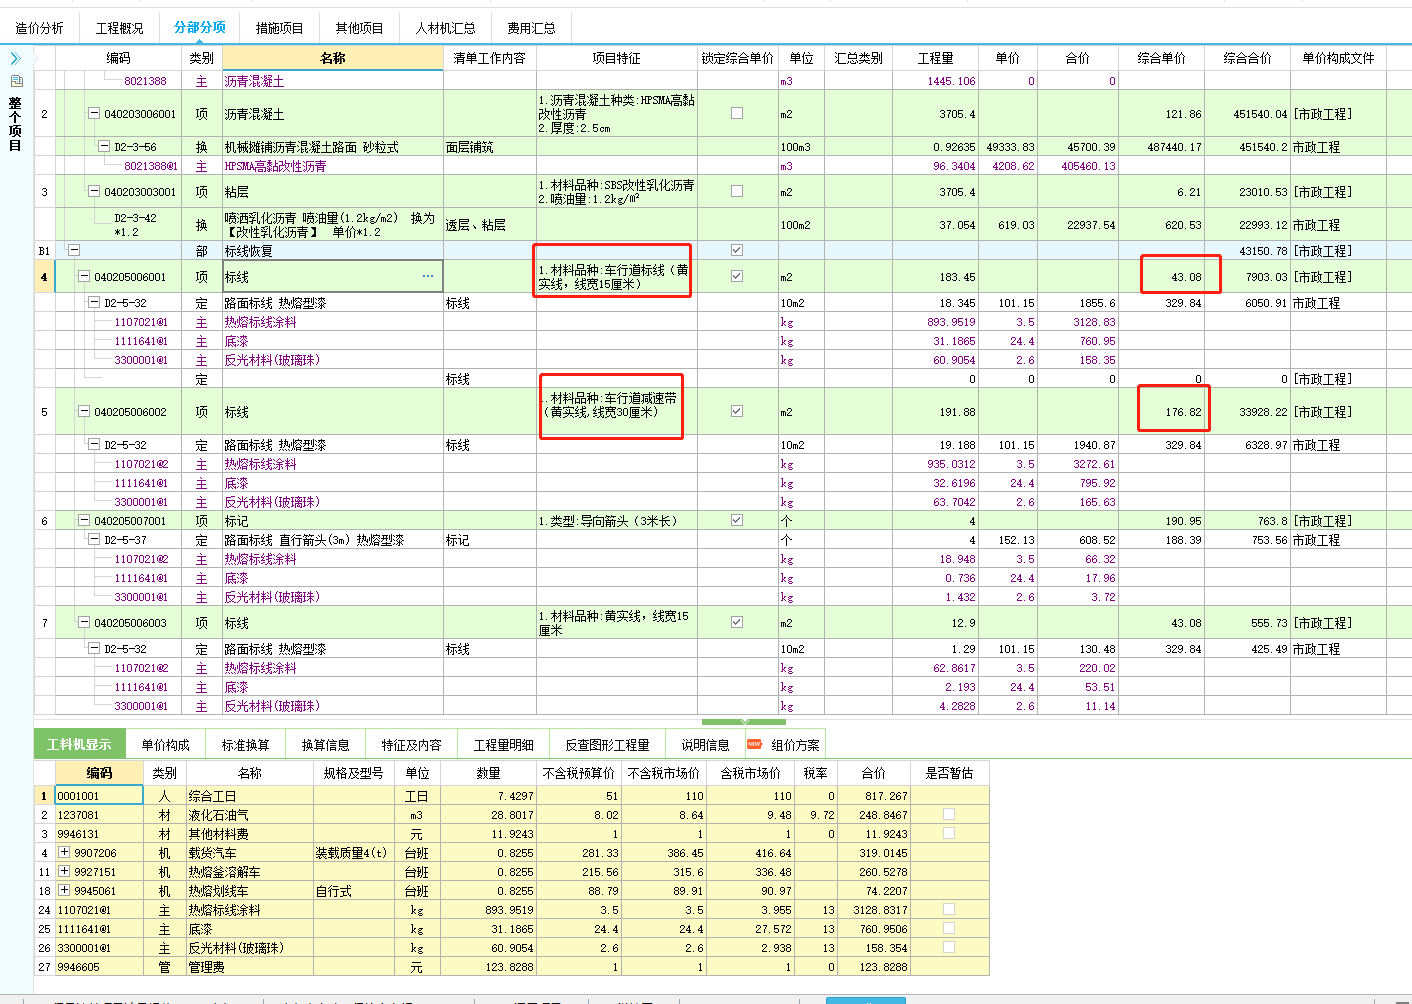Click the panel splitter handle above bottom tabs
The width and height of the screenshot is (1412, 1004).
[x=743, y=721]
